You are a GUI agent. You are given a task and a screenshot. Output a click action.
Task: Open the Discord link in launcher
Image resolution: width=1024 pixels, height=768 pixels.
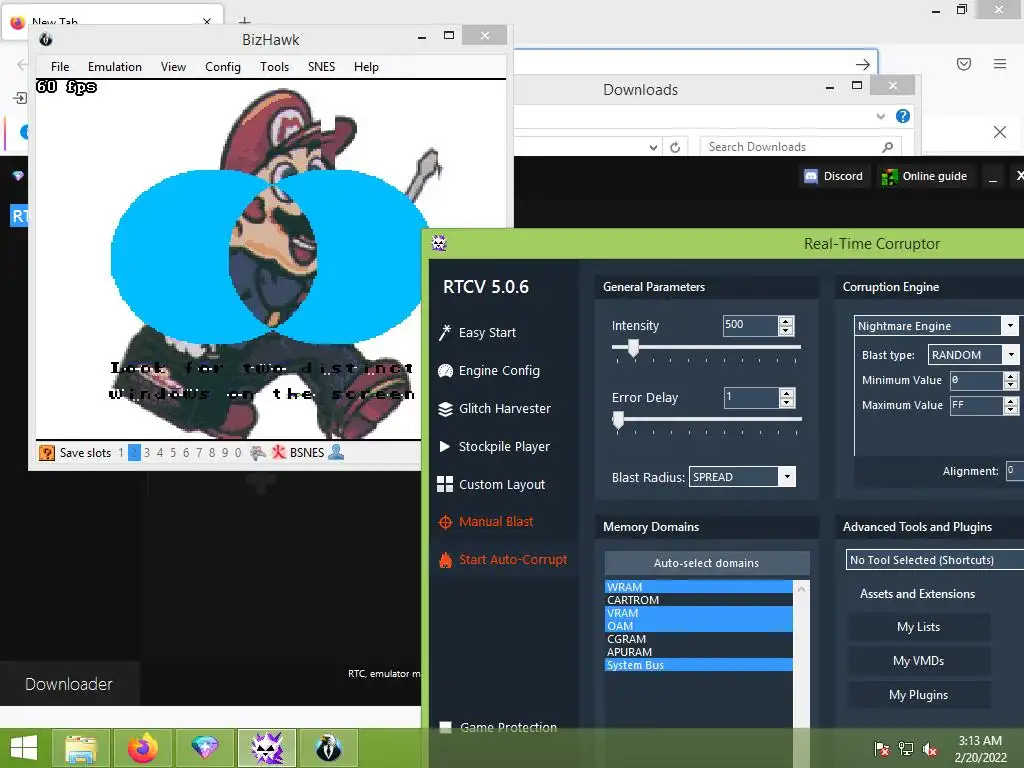pyautogui.click(x=833, y=176)
